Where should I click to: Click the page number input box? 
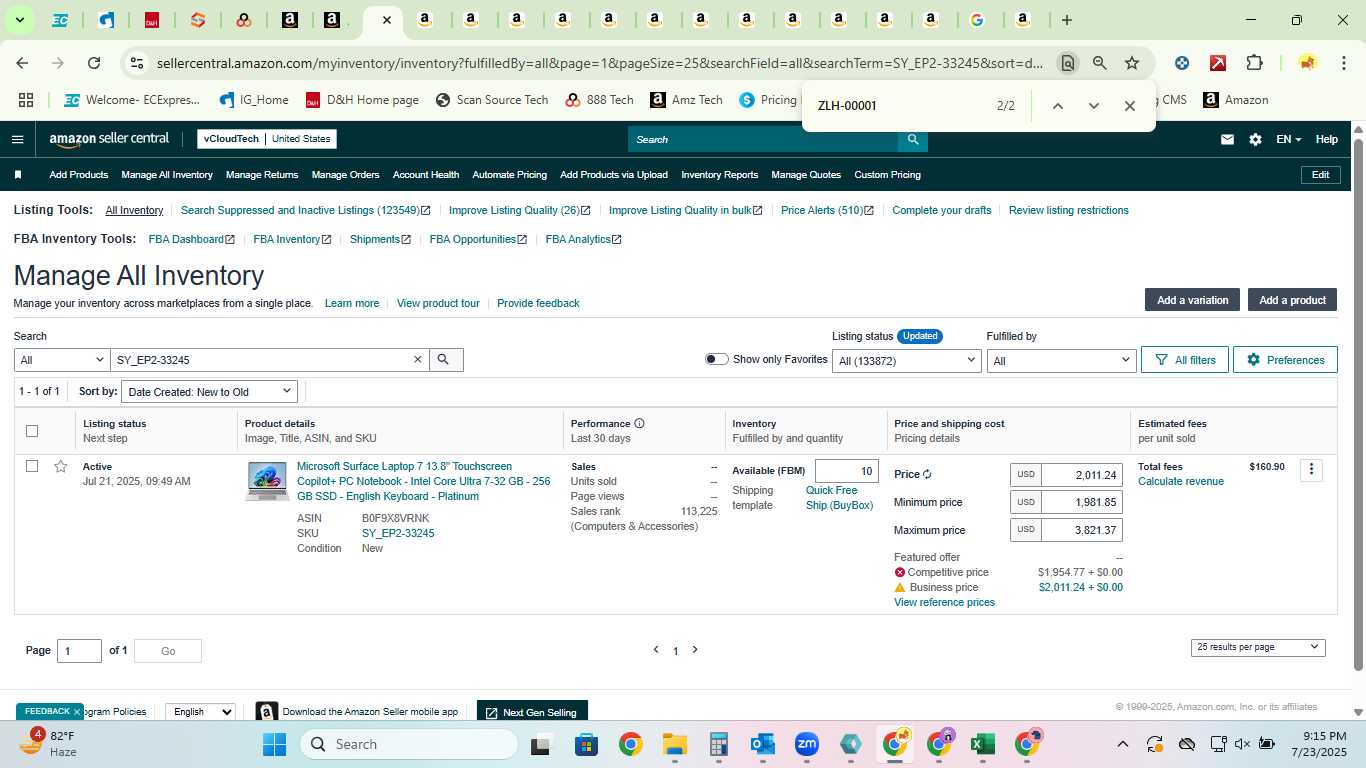(x=79, y=651)
